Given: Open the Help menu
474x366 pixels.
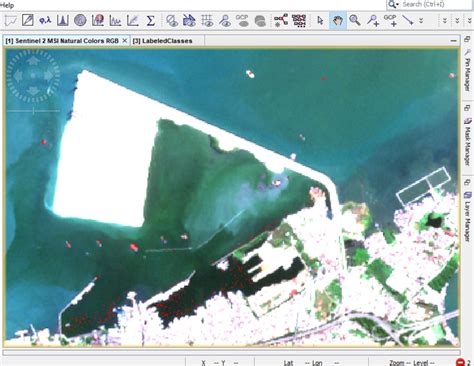Looking at the screenshot, I should [x=7, y=5].
